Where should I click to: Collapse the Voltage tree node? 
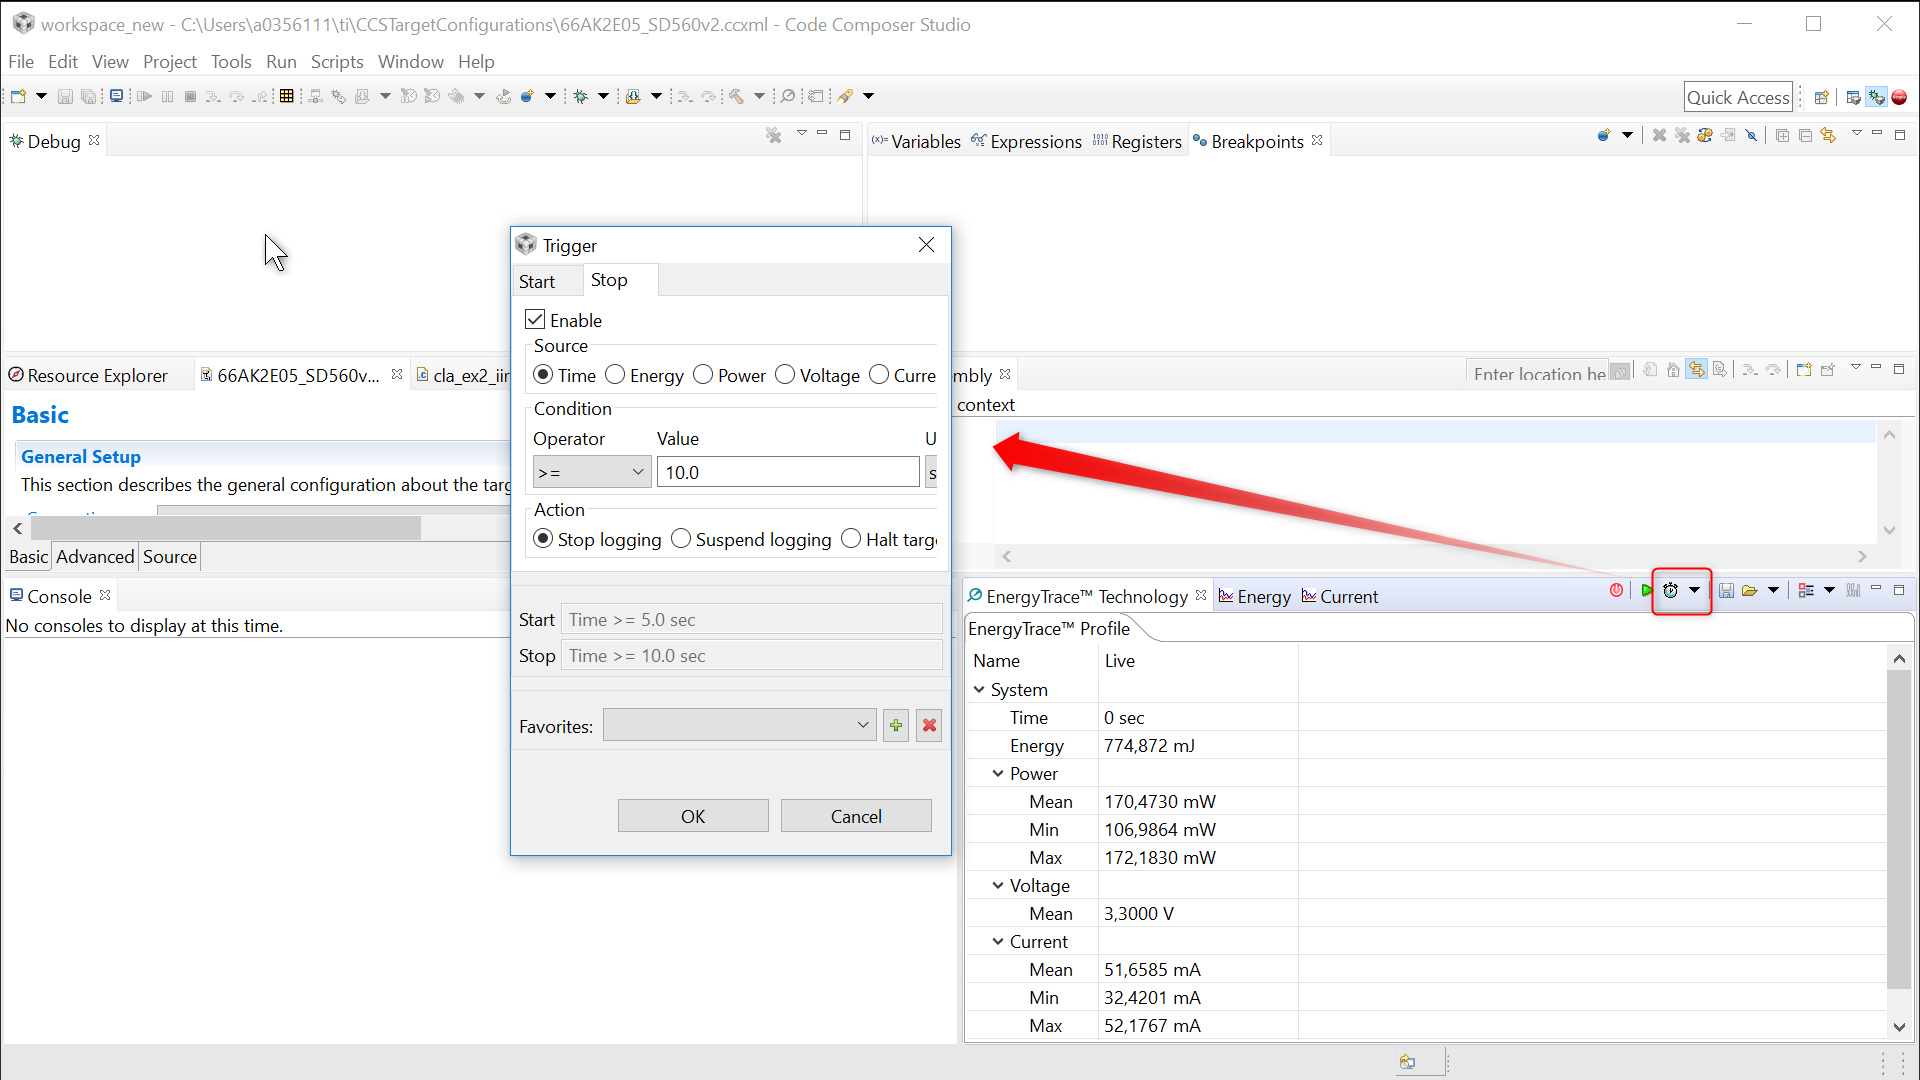click(998, 886)
